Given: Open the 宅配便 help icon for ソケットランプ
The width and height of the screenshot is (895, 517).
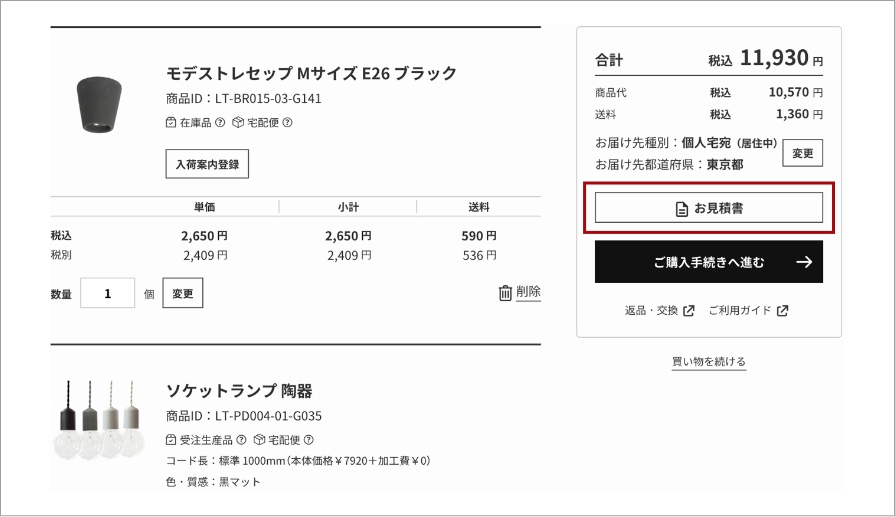Looking at the screenshot, I should click(x=308, y=439).
